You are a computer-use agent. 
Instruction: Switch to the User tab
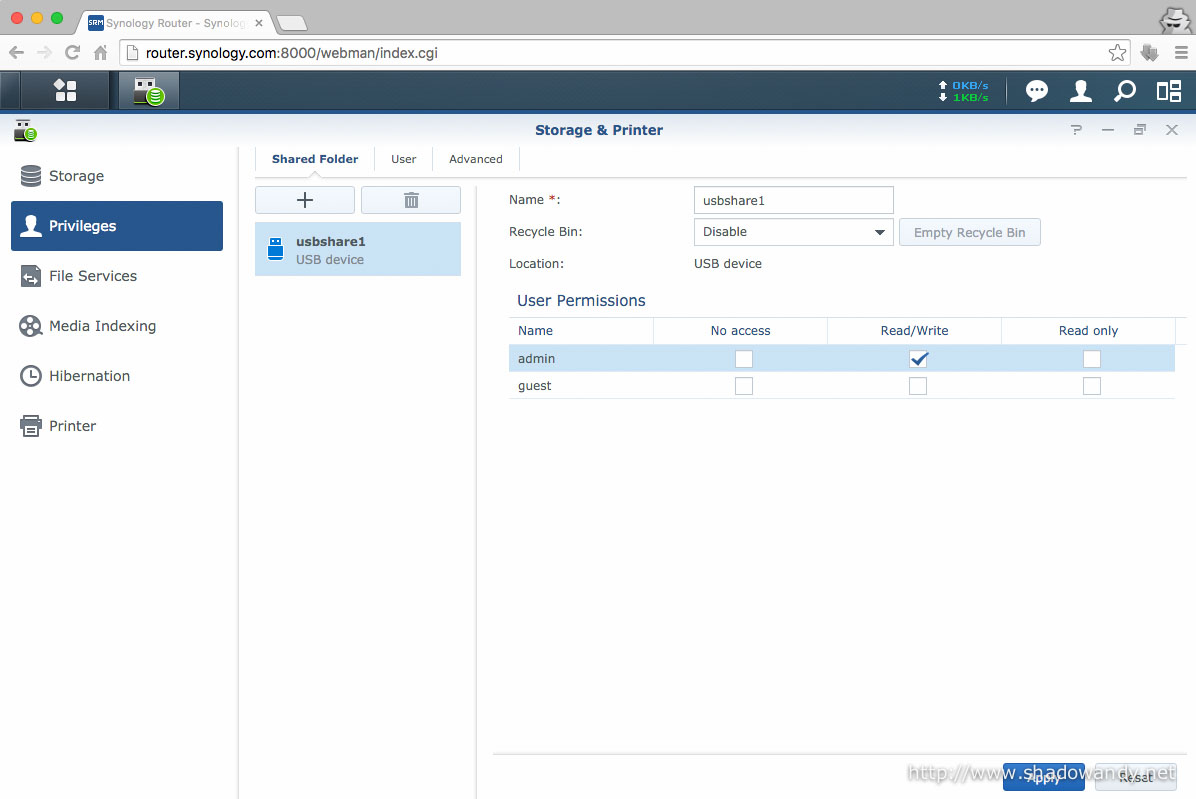(x=404, y=159)
